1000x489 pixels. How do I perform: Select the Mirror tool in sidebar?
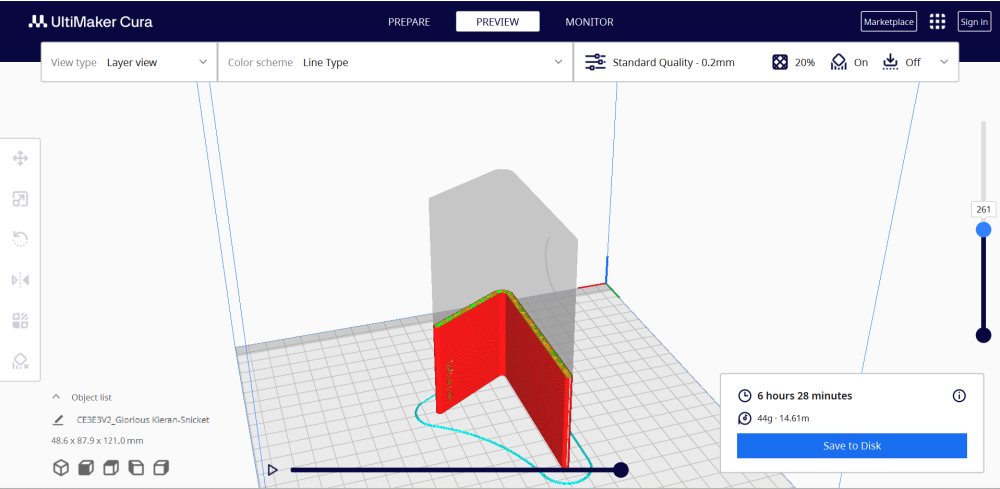[20, 280]
